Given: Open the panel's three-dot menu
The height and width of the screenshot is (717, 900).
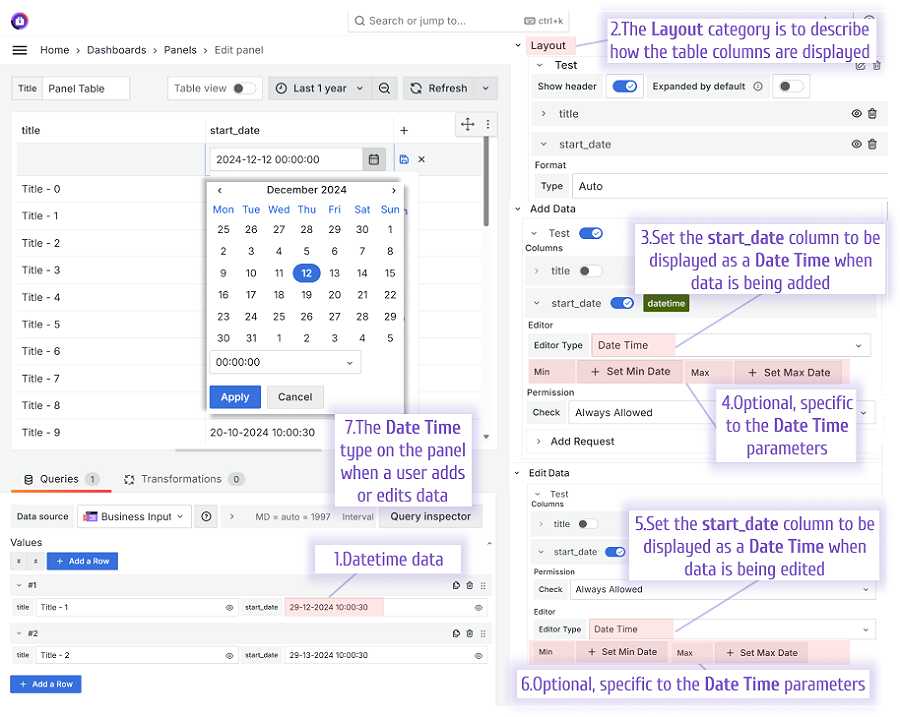Looking at the screenshot, I should [488, 124].
